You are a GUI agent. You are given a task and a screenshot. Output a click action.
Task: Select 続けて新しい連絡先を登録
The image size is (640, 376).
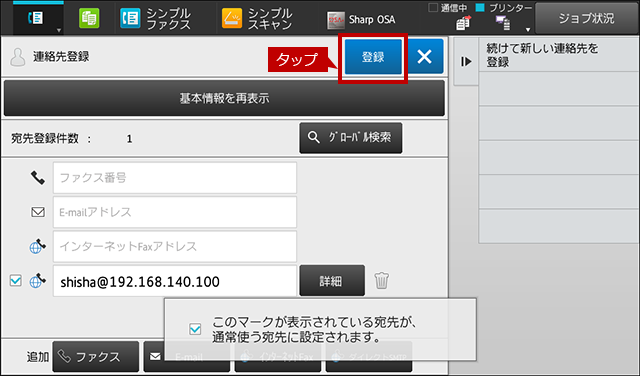pos(559,55)
